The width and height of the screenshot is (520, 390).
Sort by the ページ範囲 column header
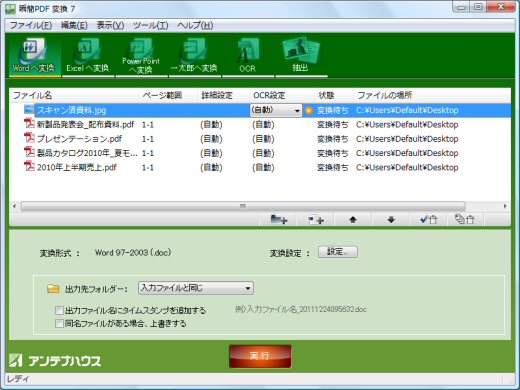168,95
